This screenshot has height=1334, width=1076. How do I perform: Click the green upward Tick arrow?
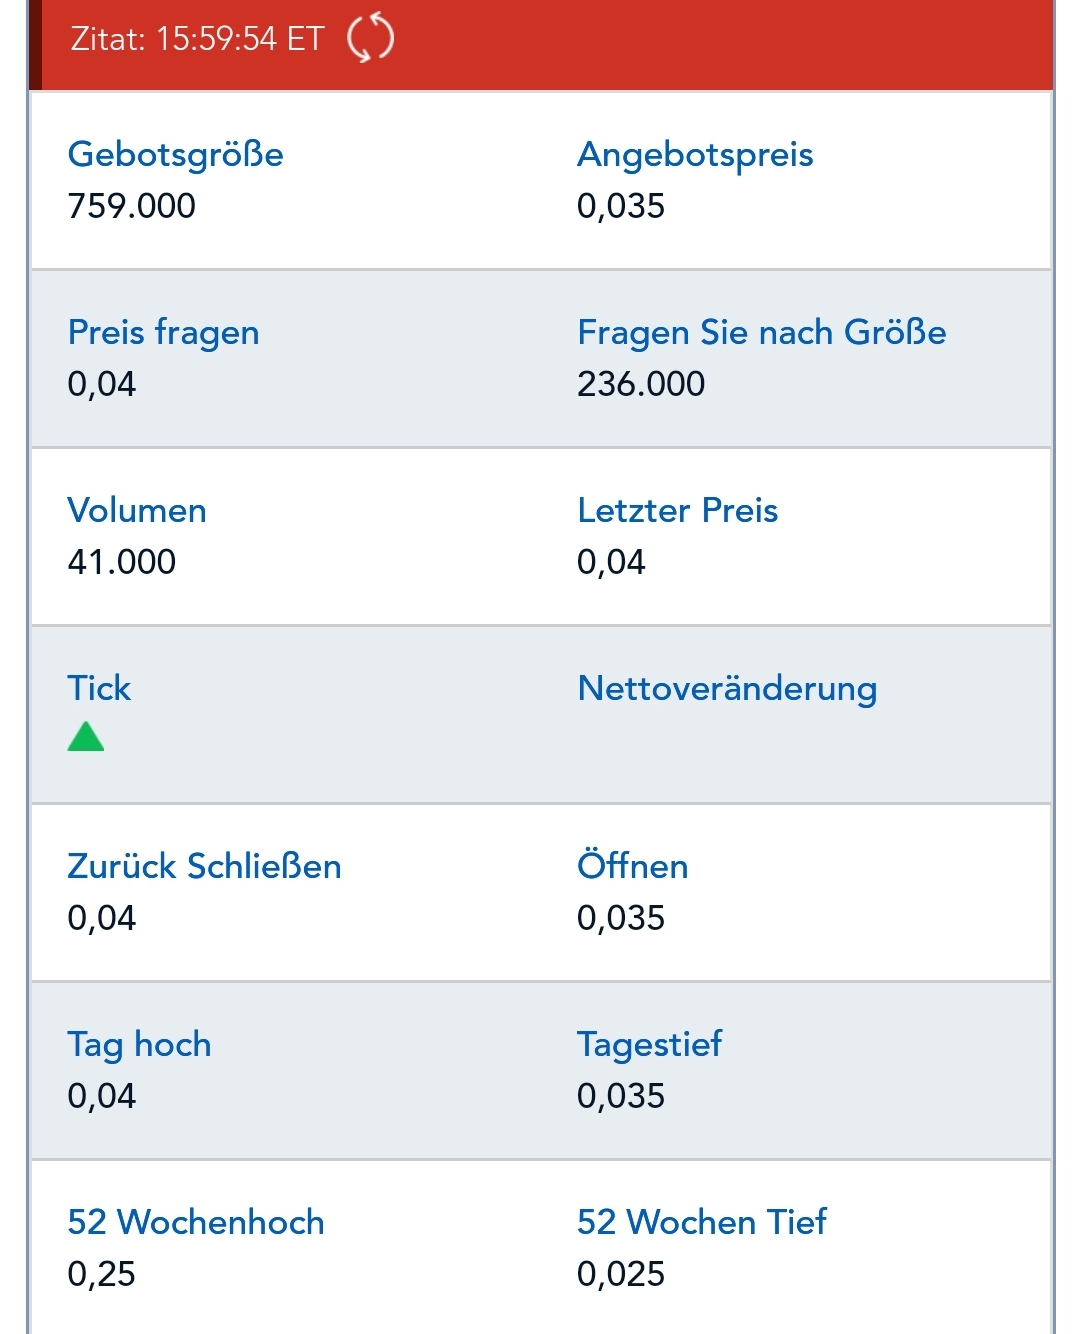click(86, 737)
